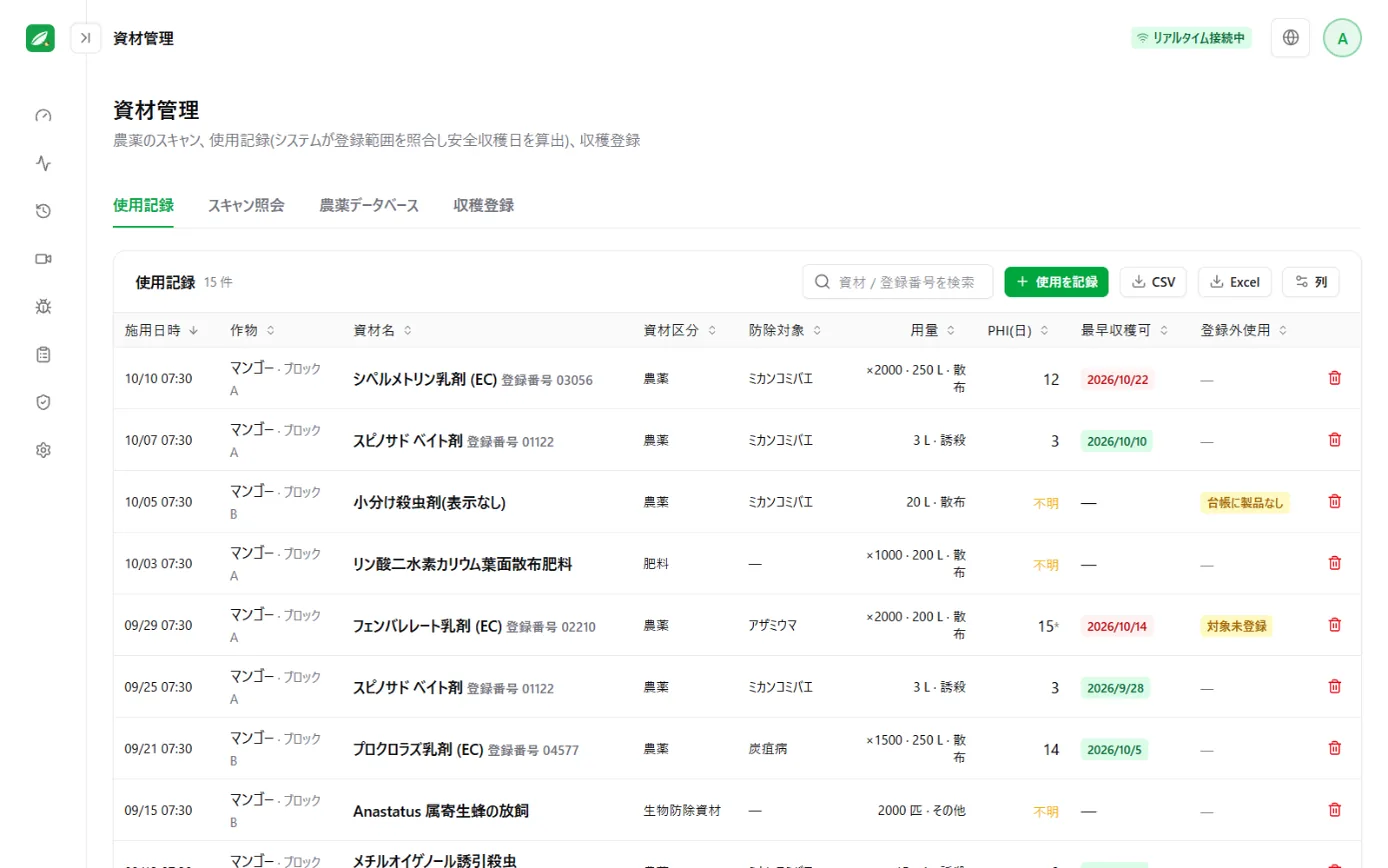This screenshot has height=868, width=1388.
Task: Click the green leaf app logo
Action: click(x=41, y=38)
